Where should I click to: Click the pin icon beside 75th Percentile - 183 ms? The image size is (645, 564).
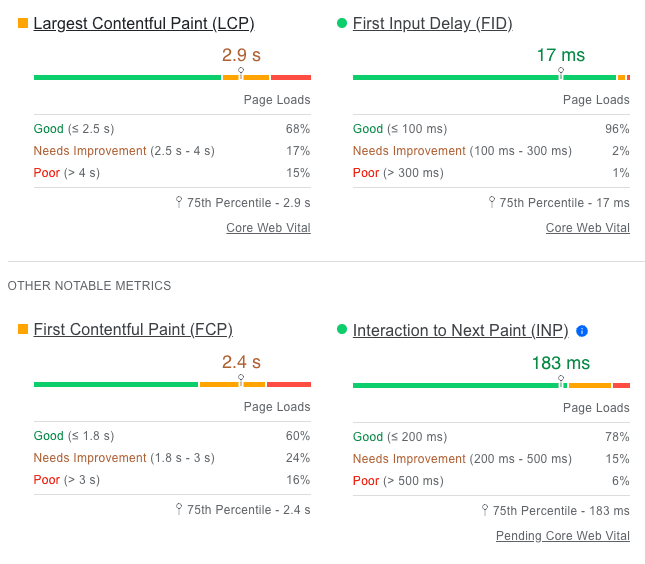[485, 510]
